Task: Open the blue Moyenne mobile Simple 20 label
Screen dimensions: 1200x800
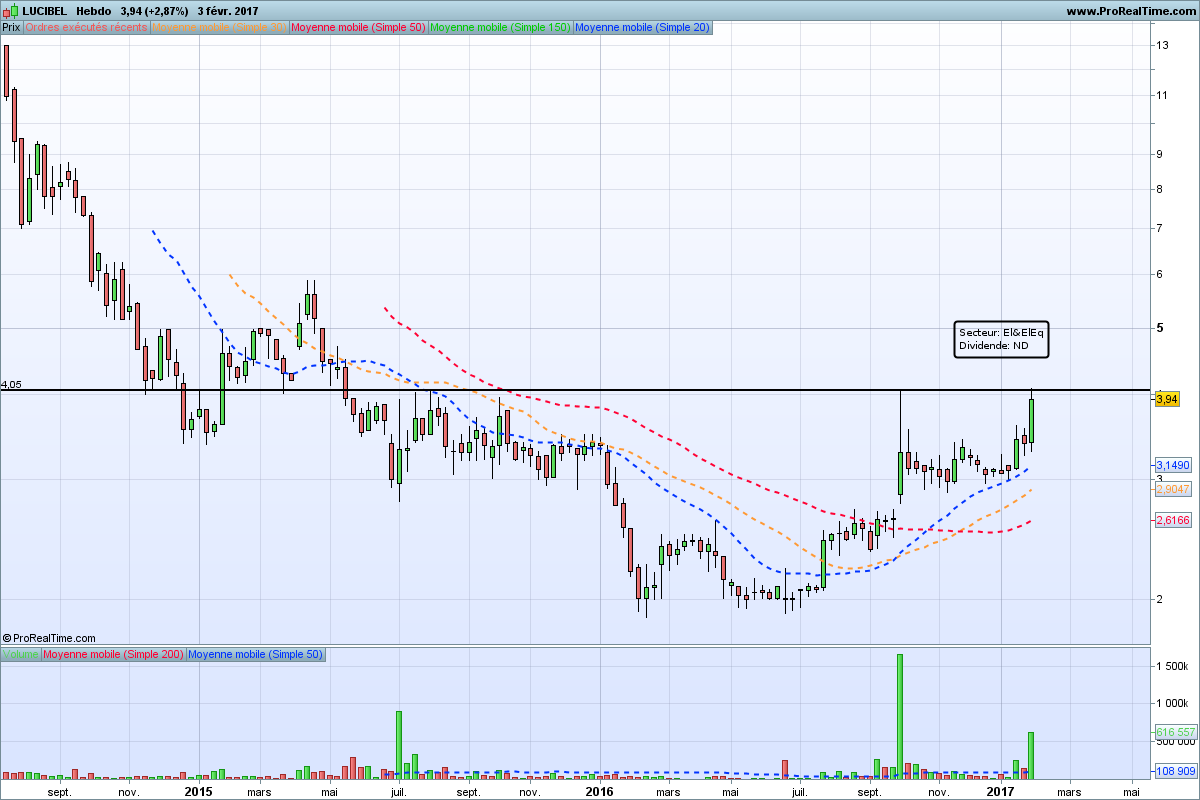Action: pyautogui.click(x=643, y=27)
